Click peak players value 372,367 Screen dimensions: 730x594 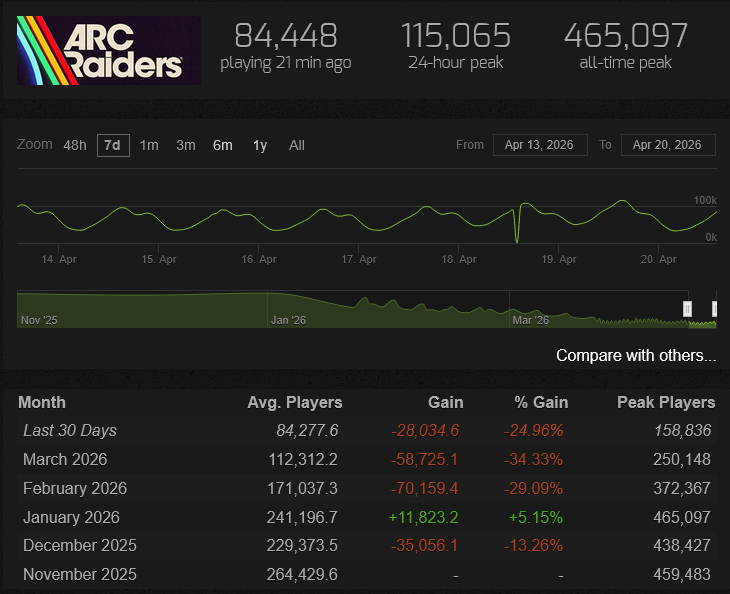point(682,488)
